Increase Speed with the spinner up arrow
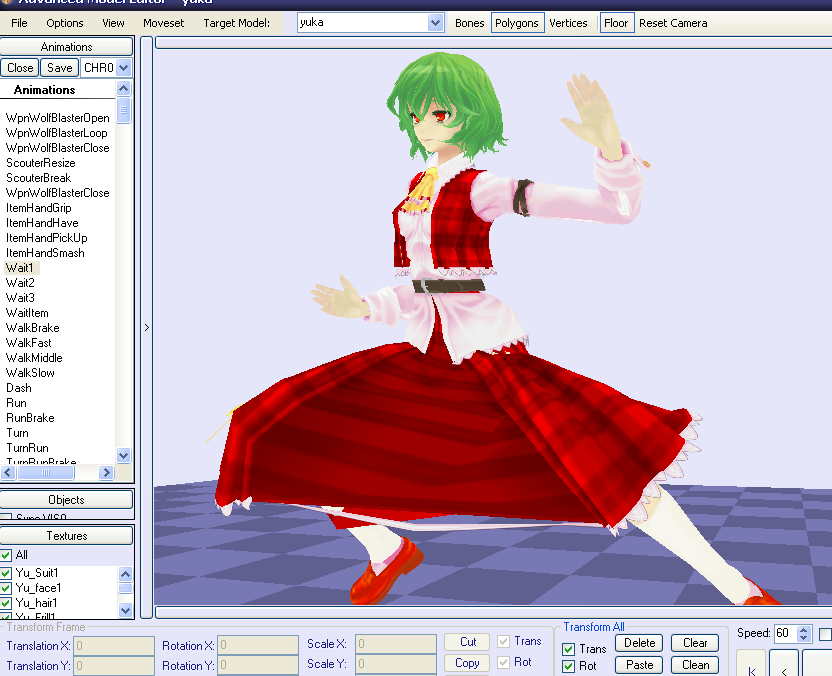Screen dimensions: 832x676 point(803,629)
